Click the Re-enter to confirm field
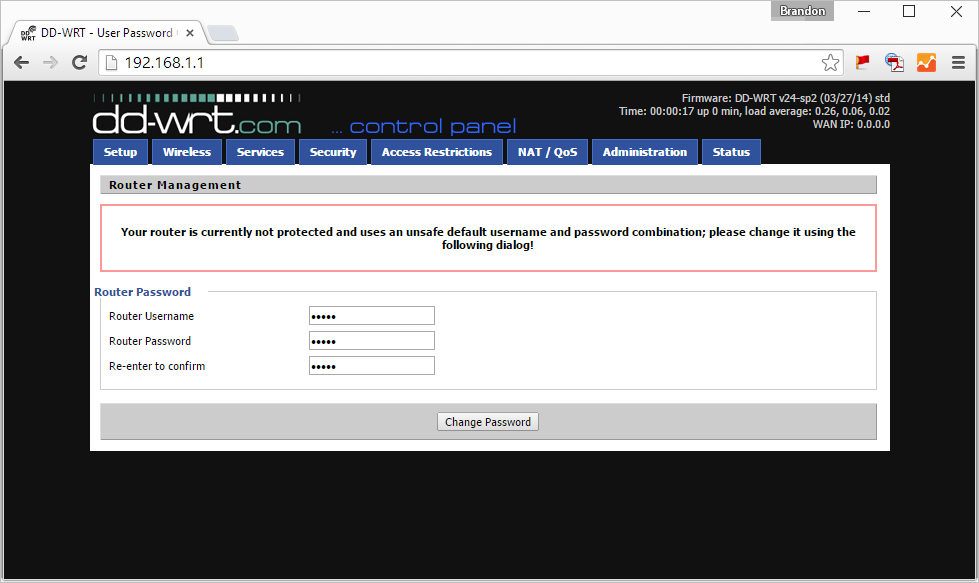This screenshot has height=583, width=979. coord(371,366)
